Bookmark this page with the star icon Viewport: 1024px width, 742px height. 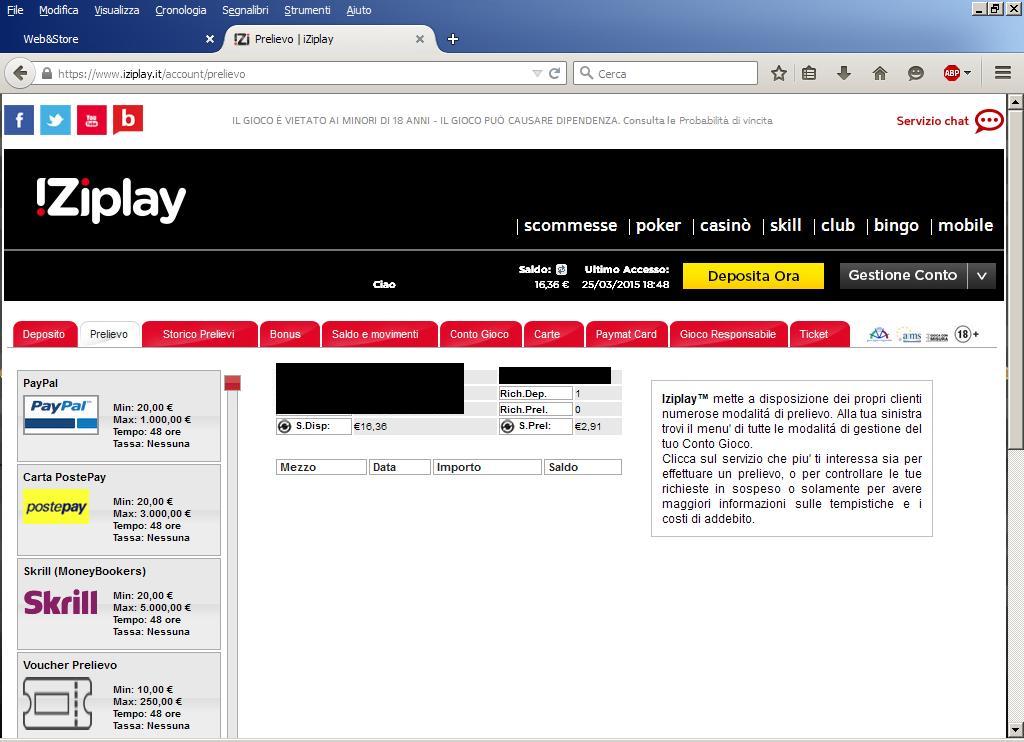click(778, 73)
